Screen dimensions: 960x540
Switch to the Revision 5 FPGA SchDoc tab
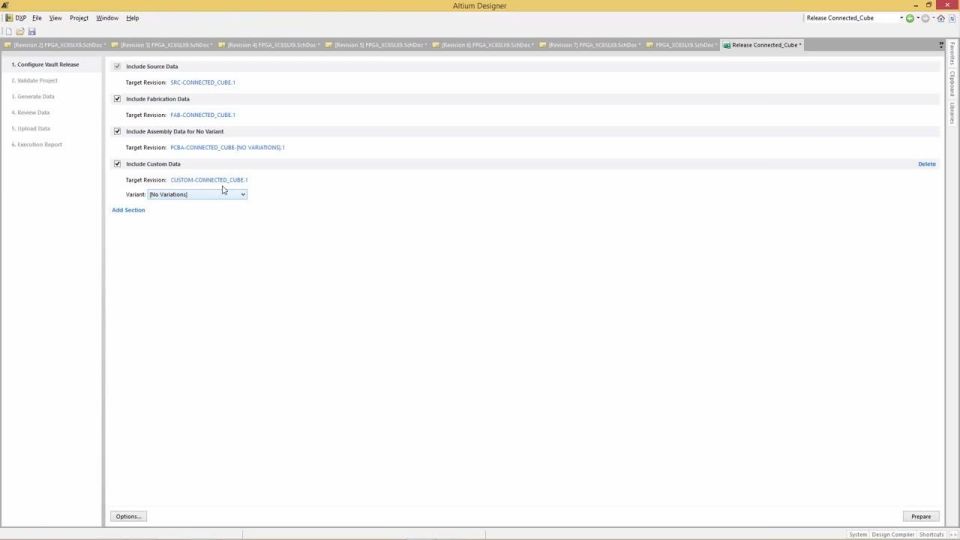377,45
